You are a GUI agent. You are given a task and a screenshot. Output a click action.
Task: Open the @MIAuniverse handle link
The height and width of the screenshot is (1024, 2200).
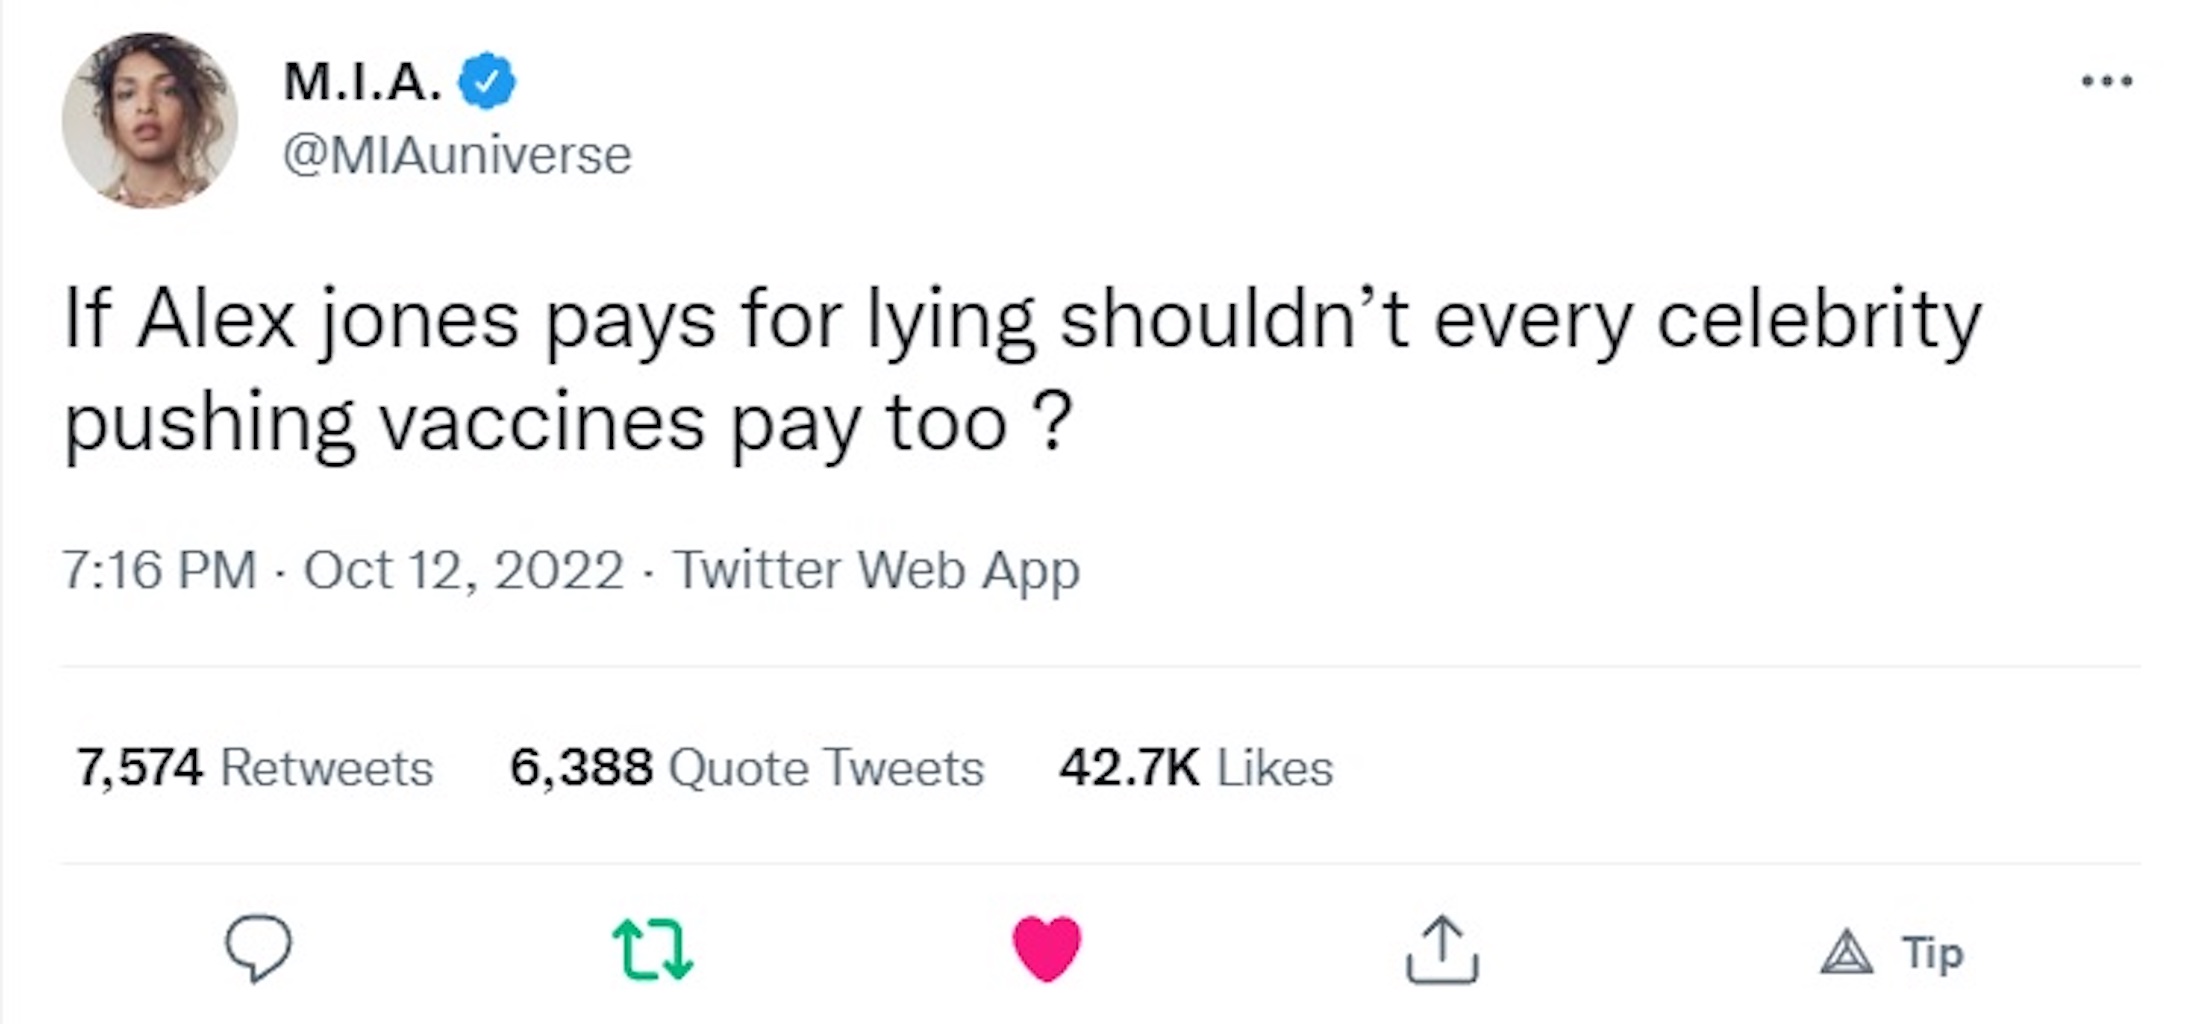(457, 155)
